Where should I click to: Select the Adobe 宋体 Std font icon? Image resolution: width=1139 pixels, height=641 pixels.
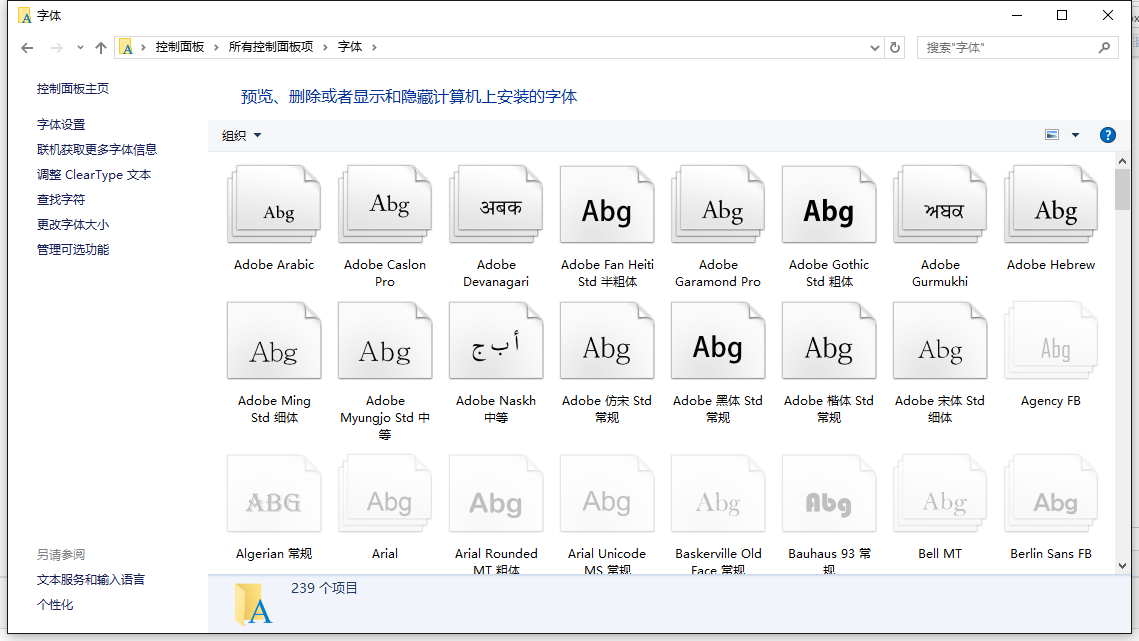coord(940,341)
